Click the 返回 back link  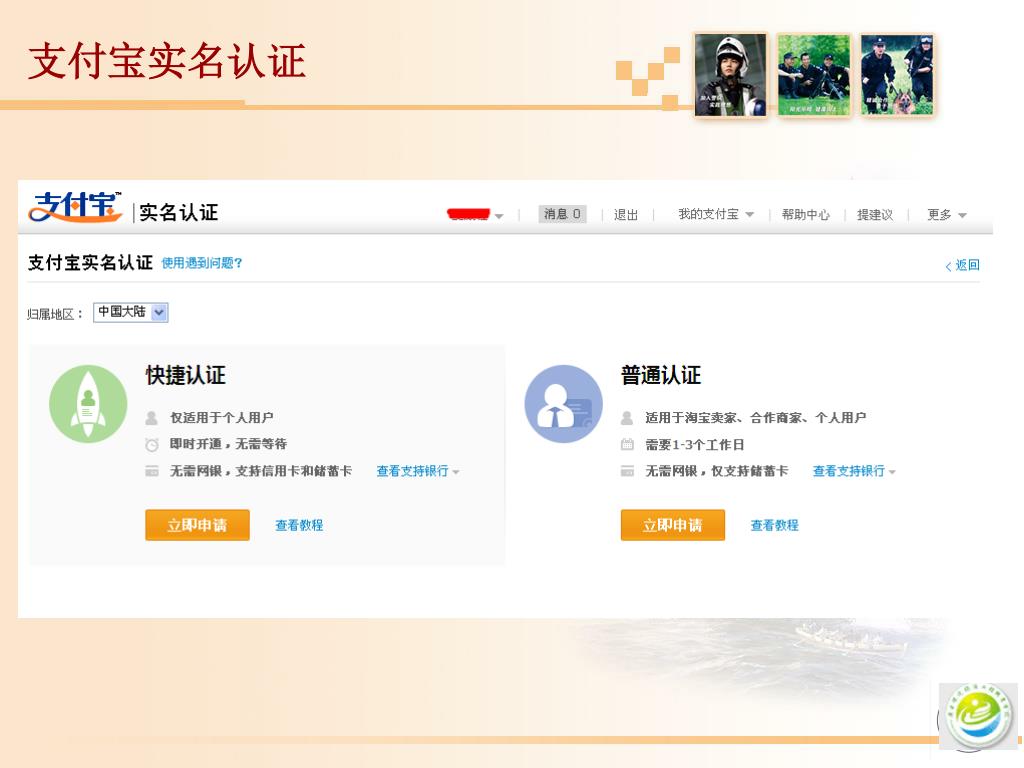click(963, 265)
